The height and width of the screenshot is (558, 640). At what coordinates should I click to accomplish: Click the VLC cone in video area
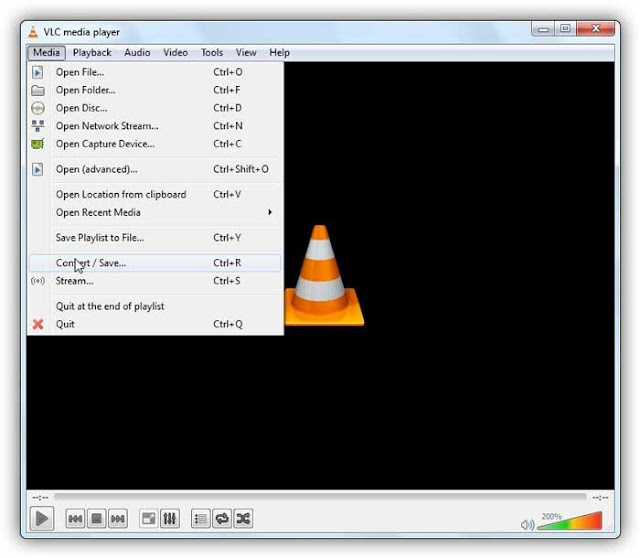(x=324, y=276)
